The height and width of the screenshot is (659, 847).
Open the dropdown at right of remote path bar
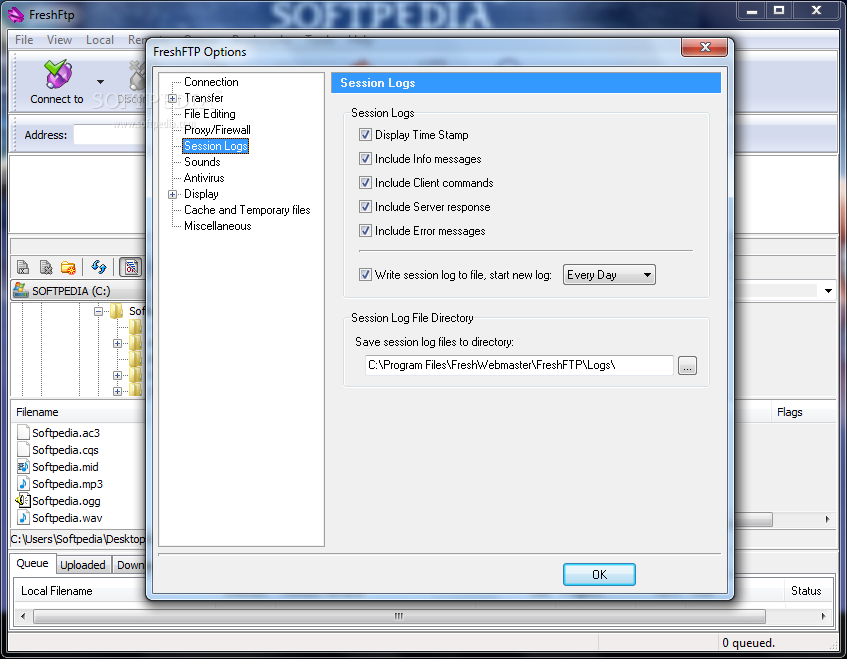pos(828,291)
